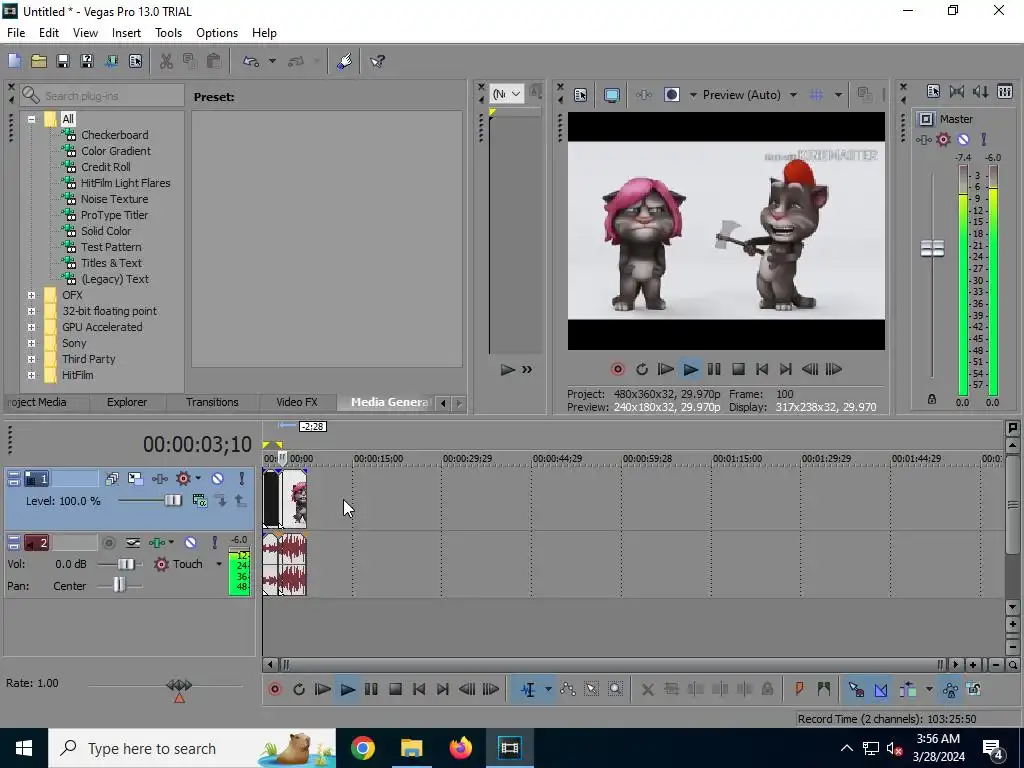Screen dimensions: 1024x768
Task: Click track 1 Level slider handle
Action: [173, 501]
